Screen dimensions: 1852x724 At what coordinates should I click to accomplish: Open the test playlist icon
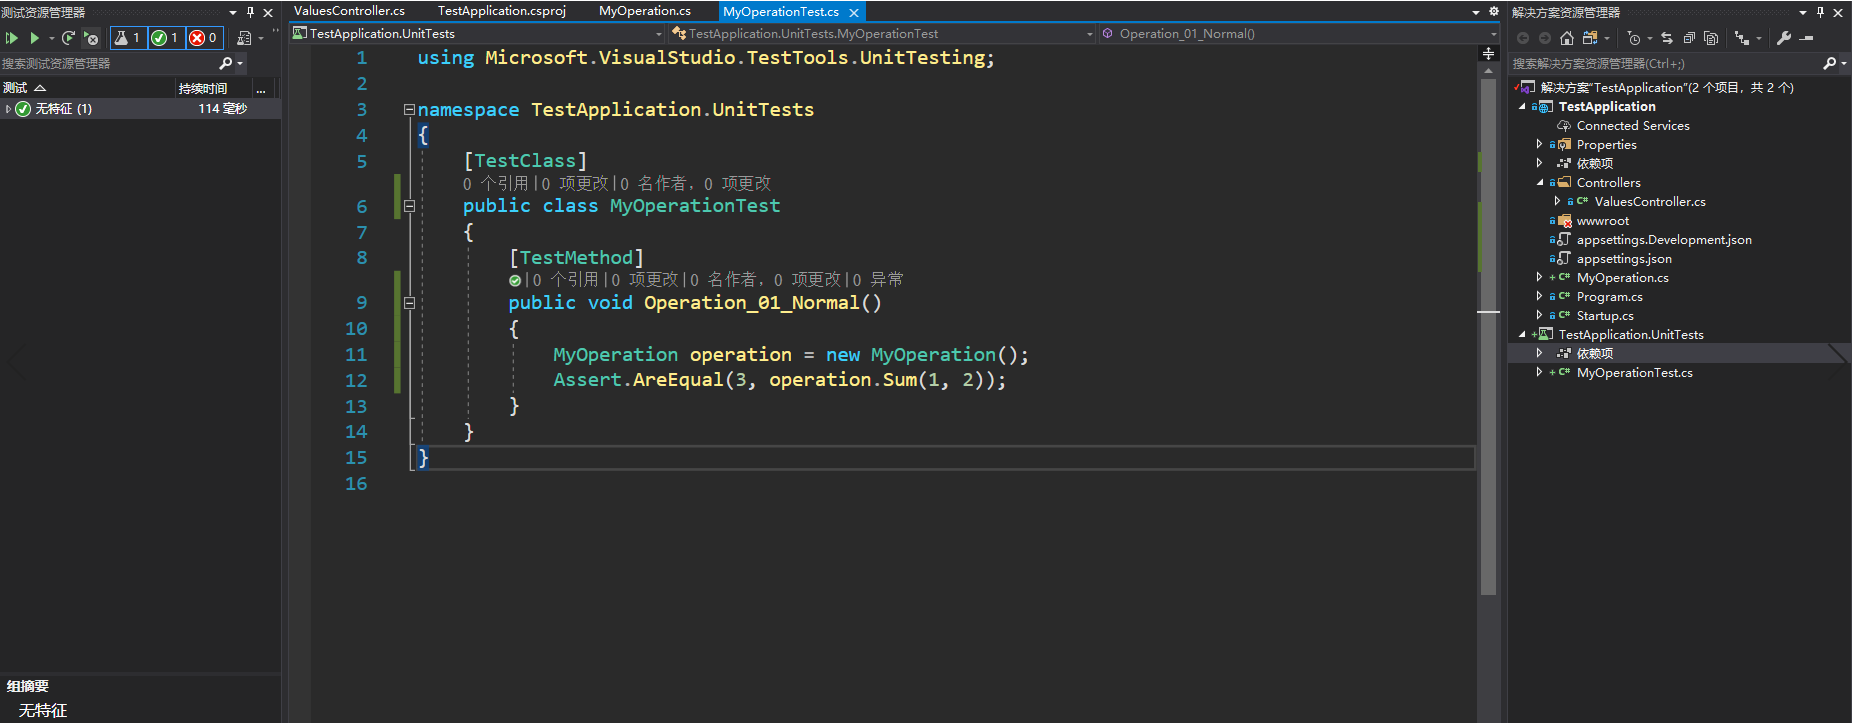click(244, 38)
